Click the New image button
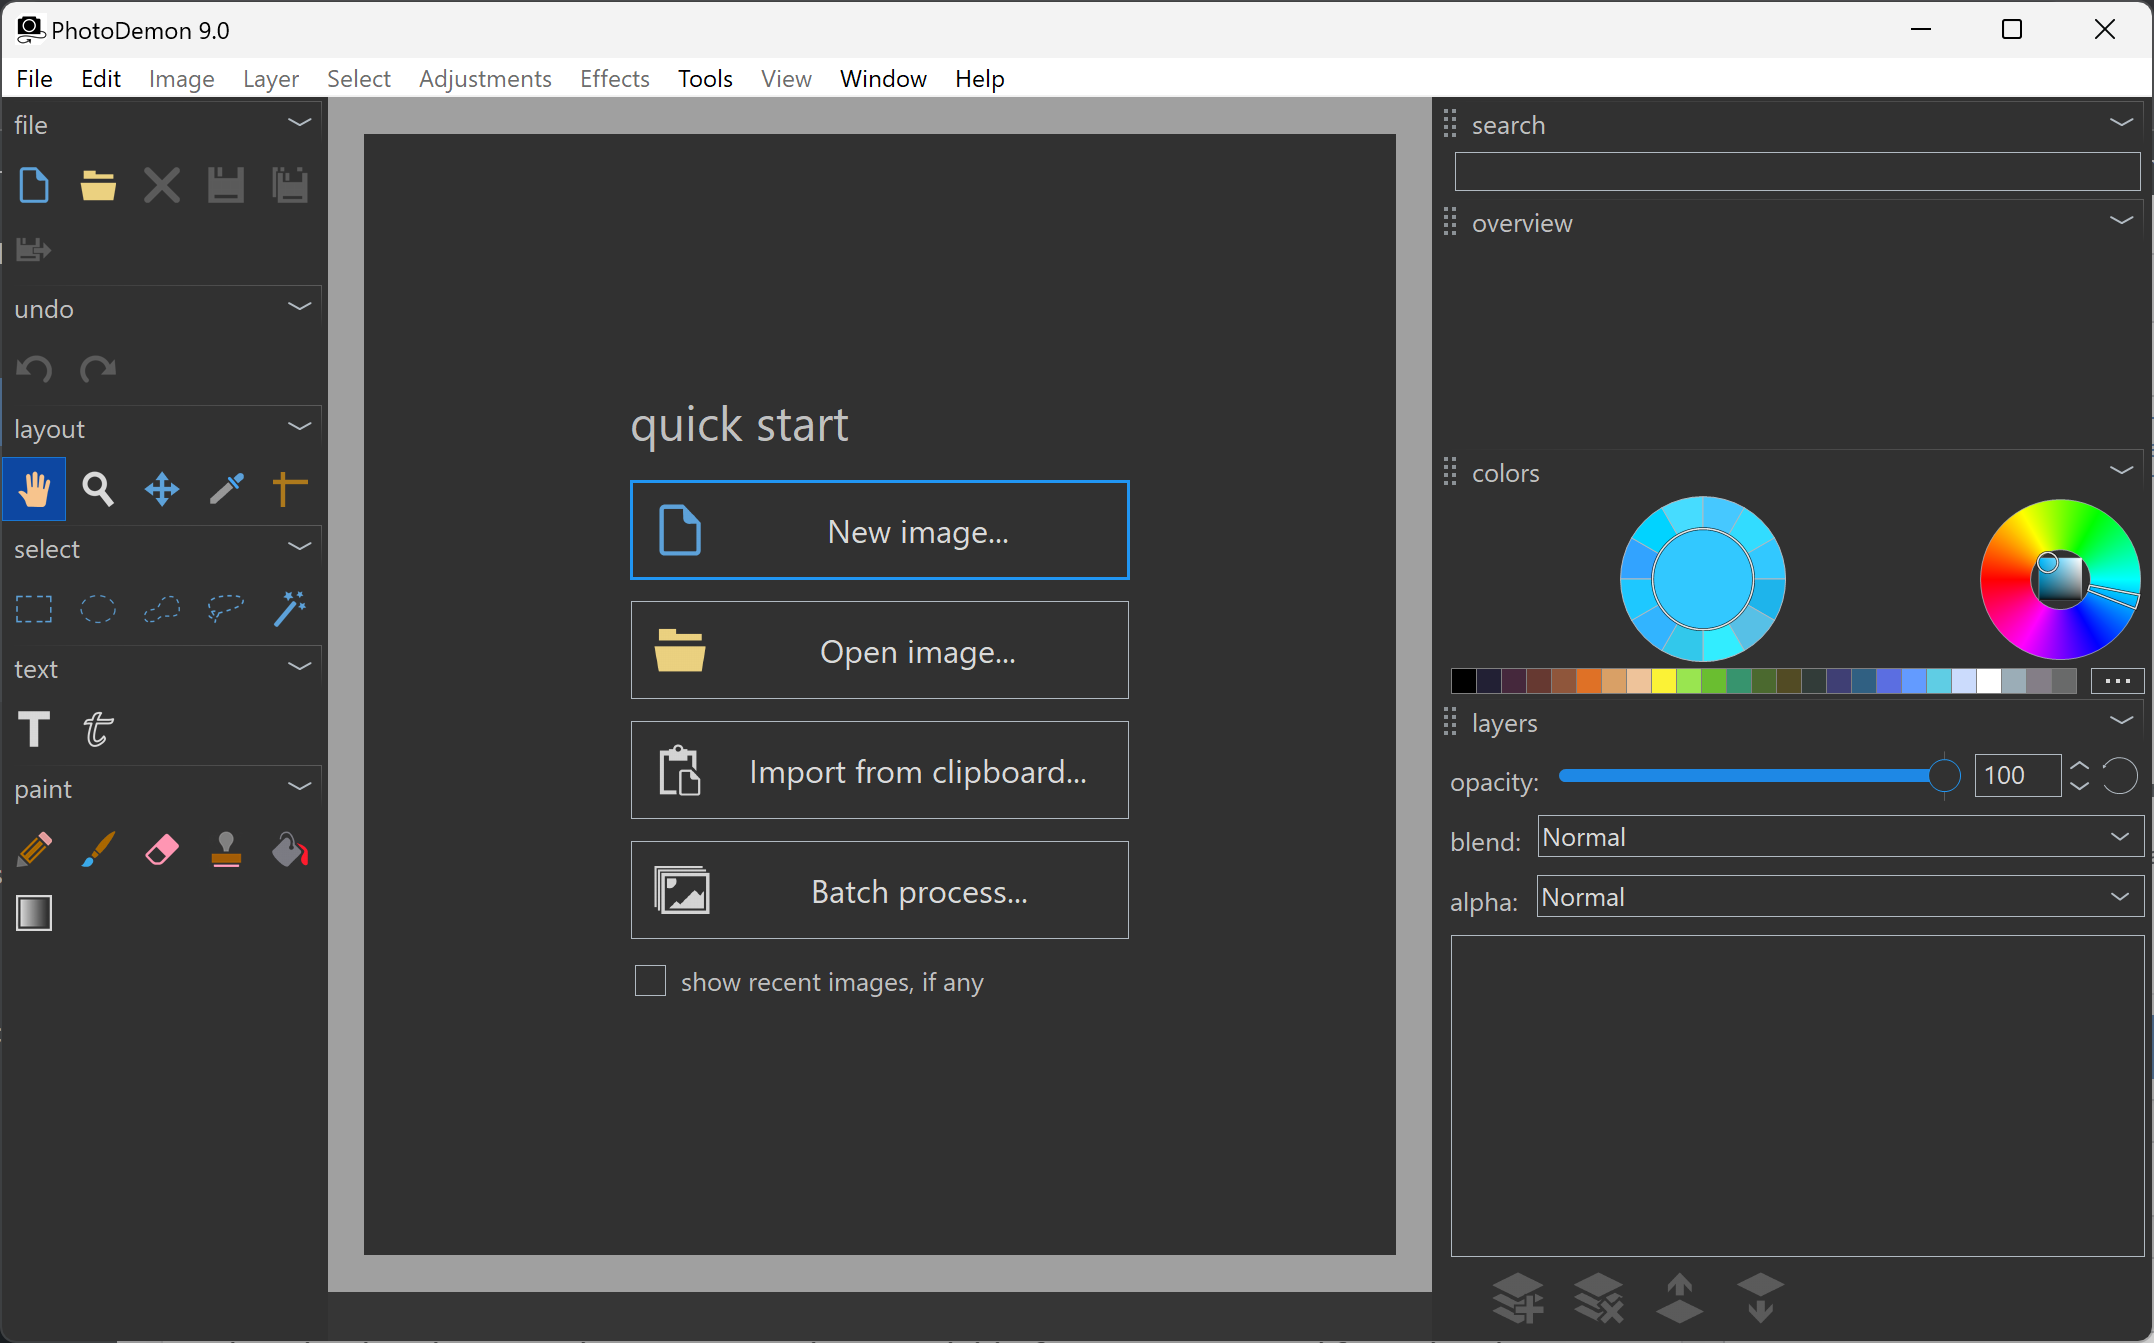Image resolution: width=2154 pixels, height=1343 pixels. [879, 530]
